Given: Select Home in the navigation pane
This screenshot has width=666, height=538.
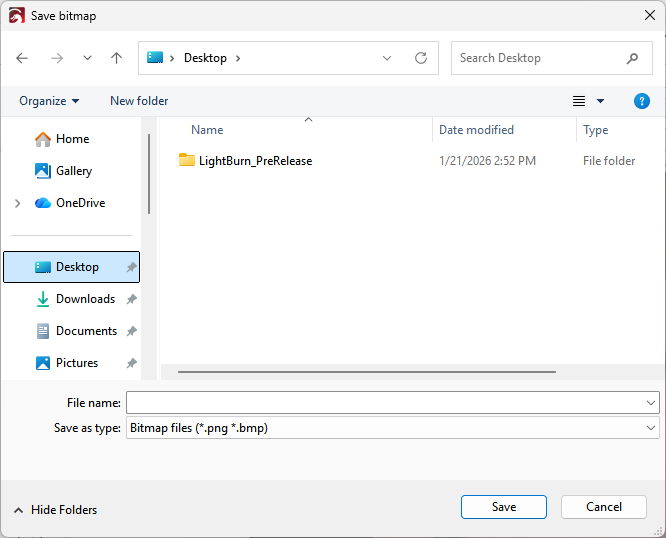Looking at the screenshot, I should point(72,139).
